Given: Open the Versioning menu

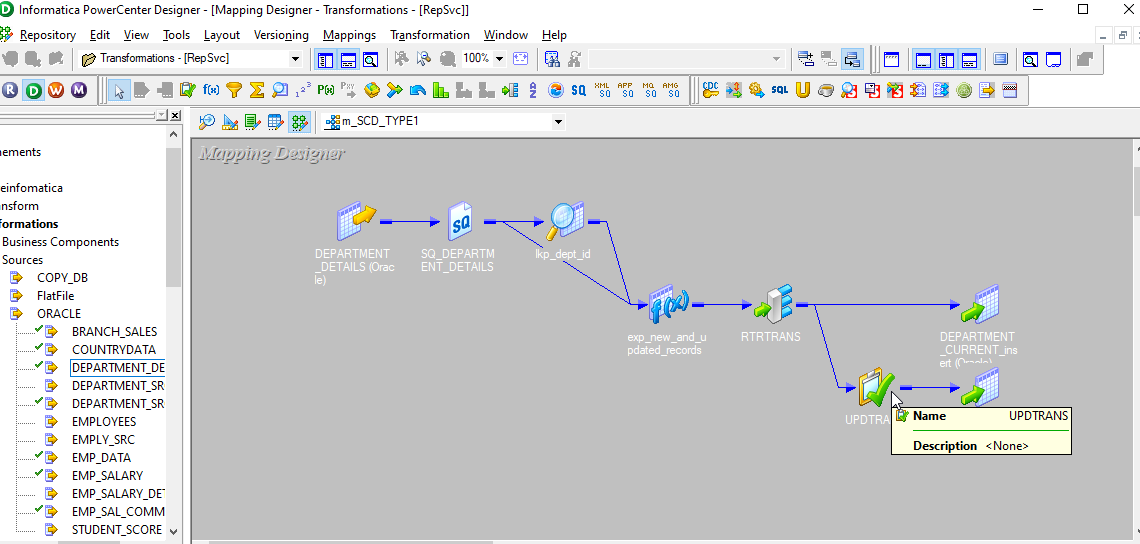Looking at the screenshot, I should [281, 35].
